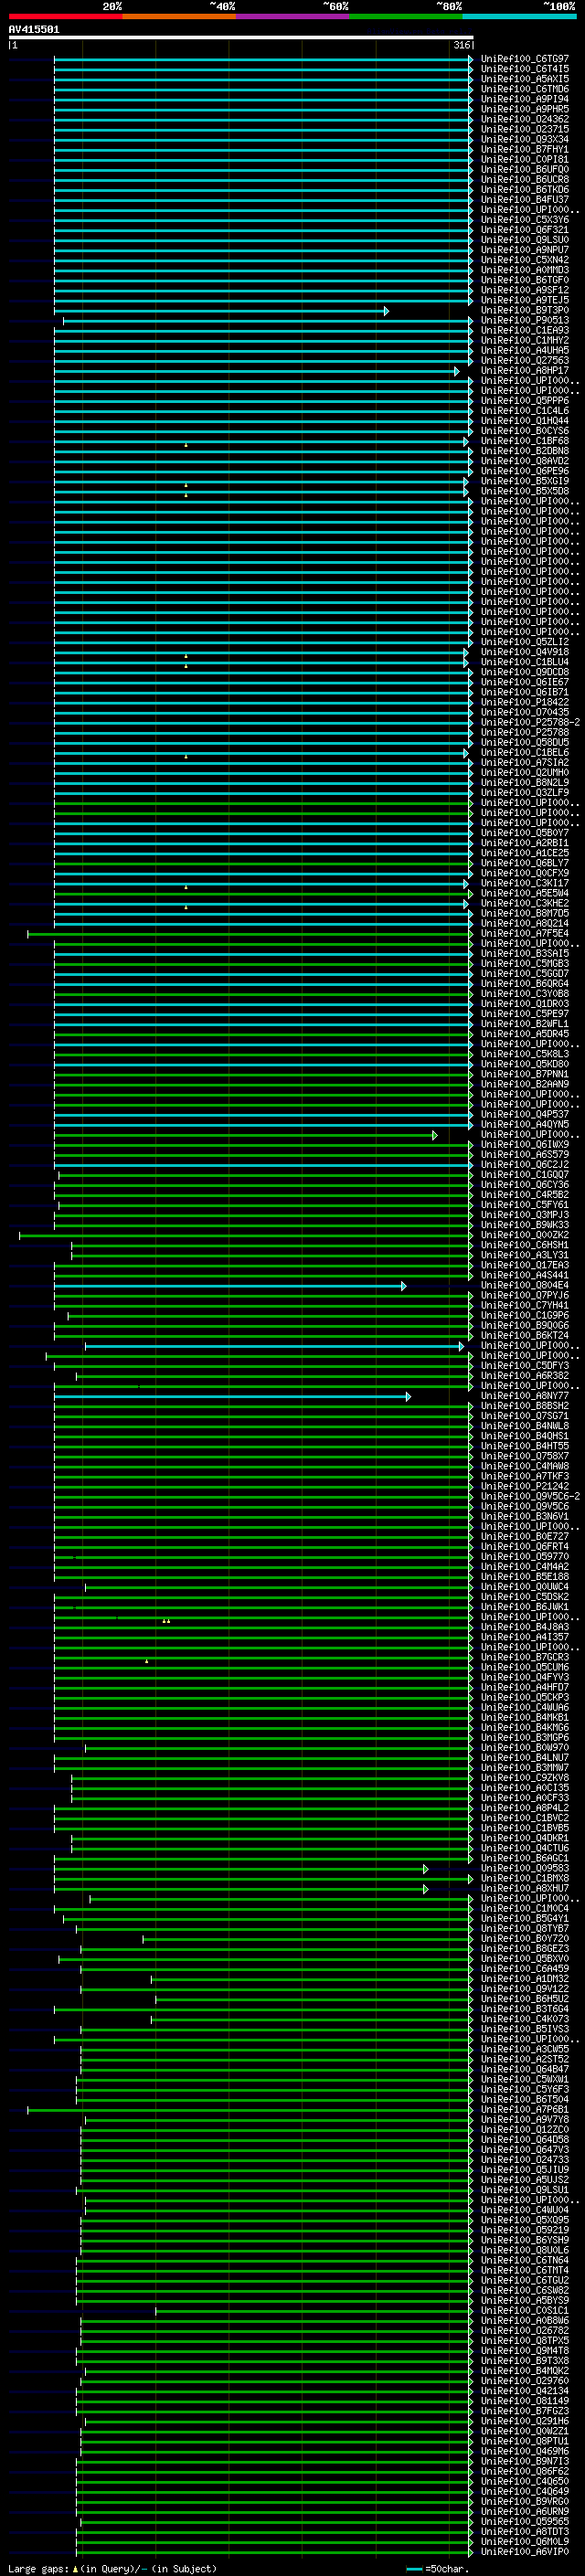Select hit UniRef100_A9NPU7

[524, 250]
